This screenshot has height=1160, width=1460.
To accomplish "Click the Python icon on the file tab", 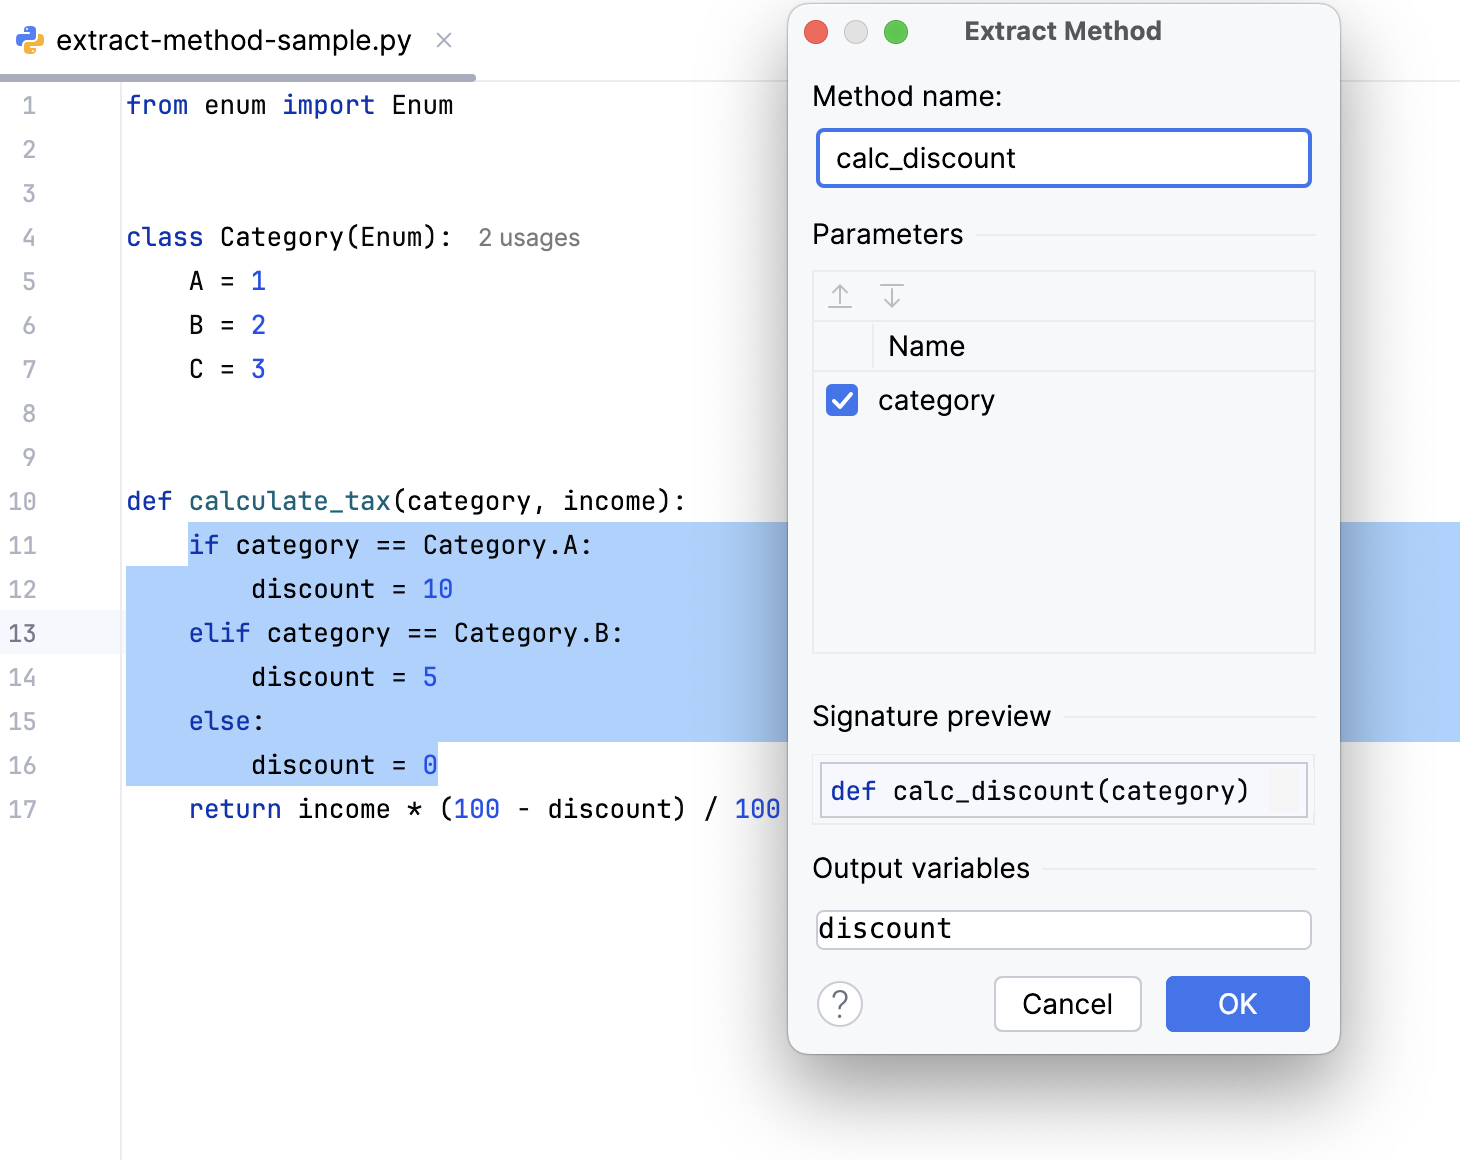I will [30, 40].
